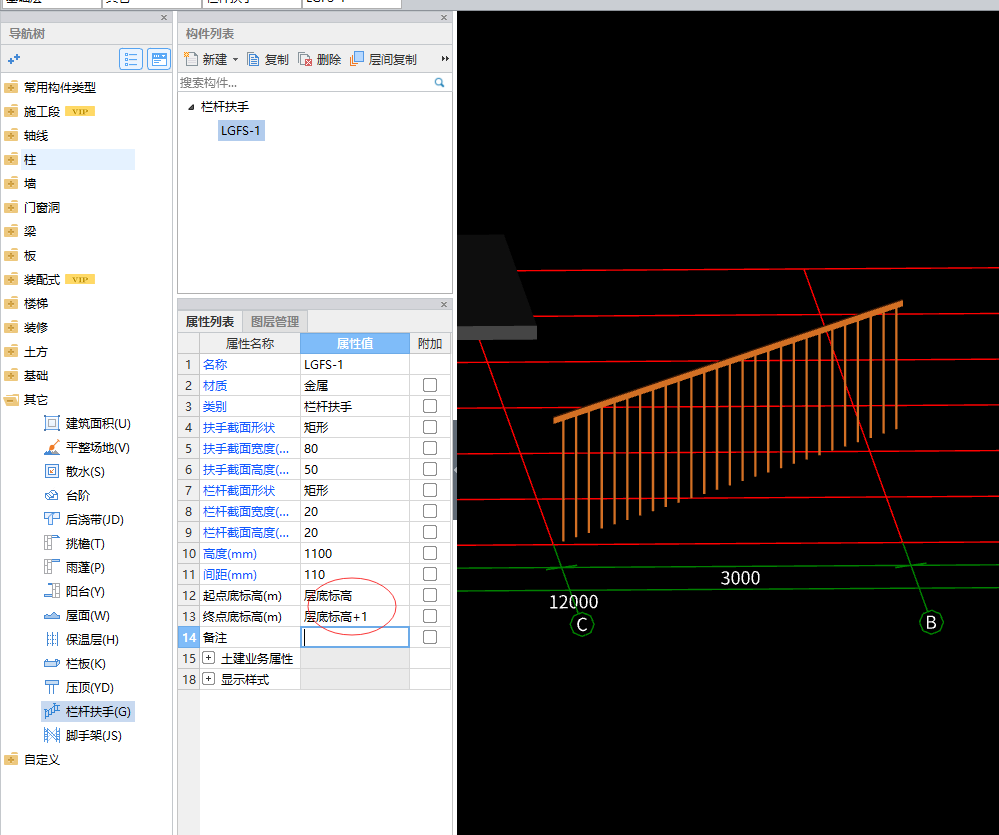The image size is (999, 835).
Task: Expand 门窗洞 folder in tree
Action: coord(11,208)
